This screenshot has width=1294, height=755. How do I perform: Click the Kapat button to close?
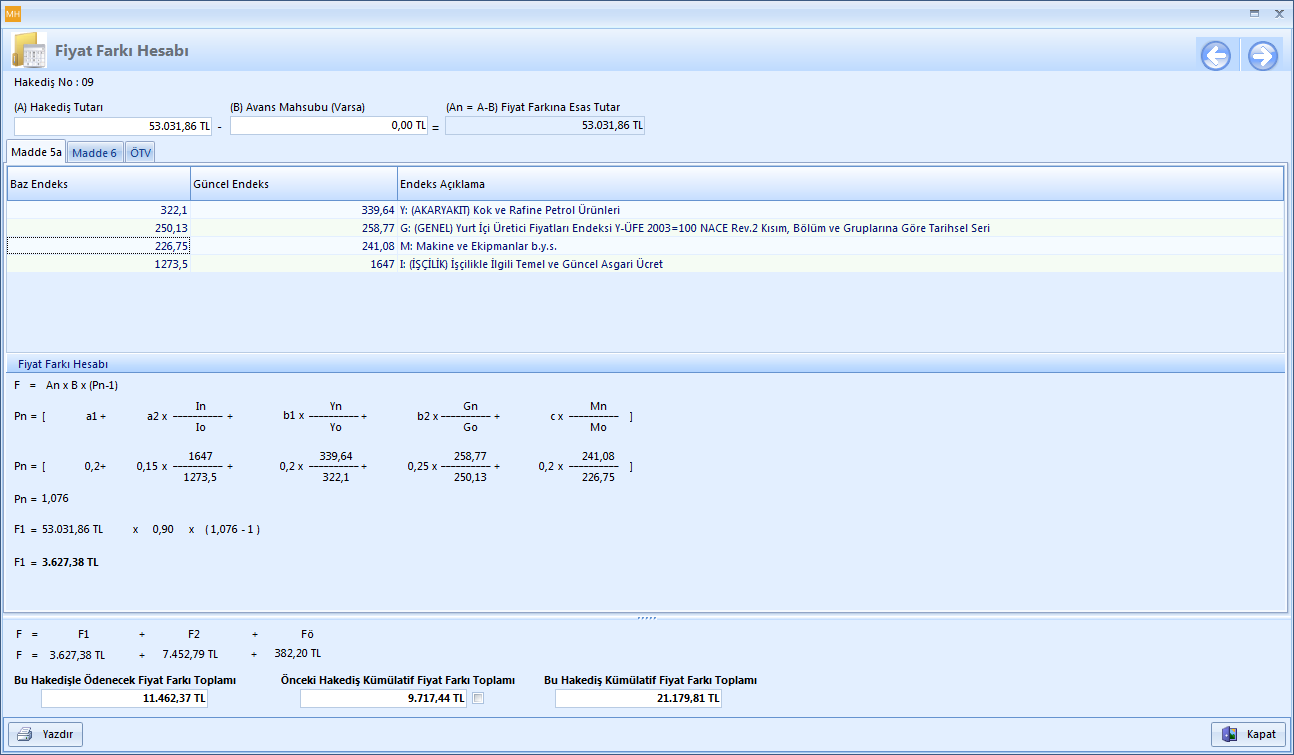coord(1247,734)
